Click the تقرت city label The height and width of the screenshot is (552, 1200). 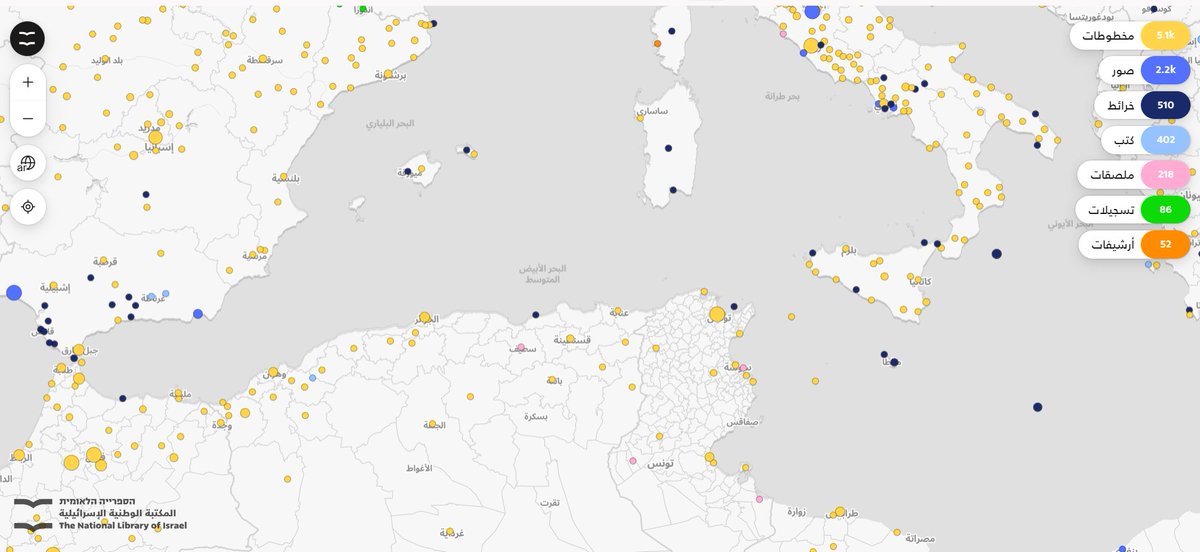[549, 503]
